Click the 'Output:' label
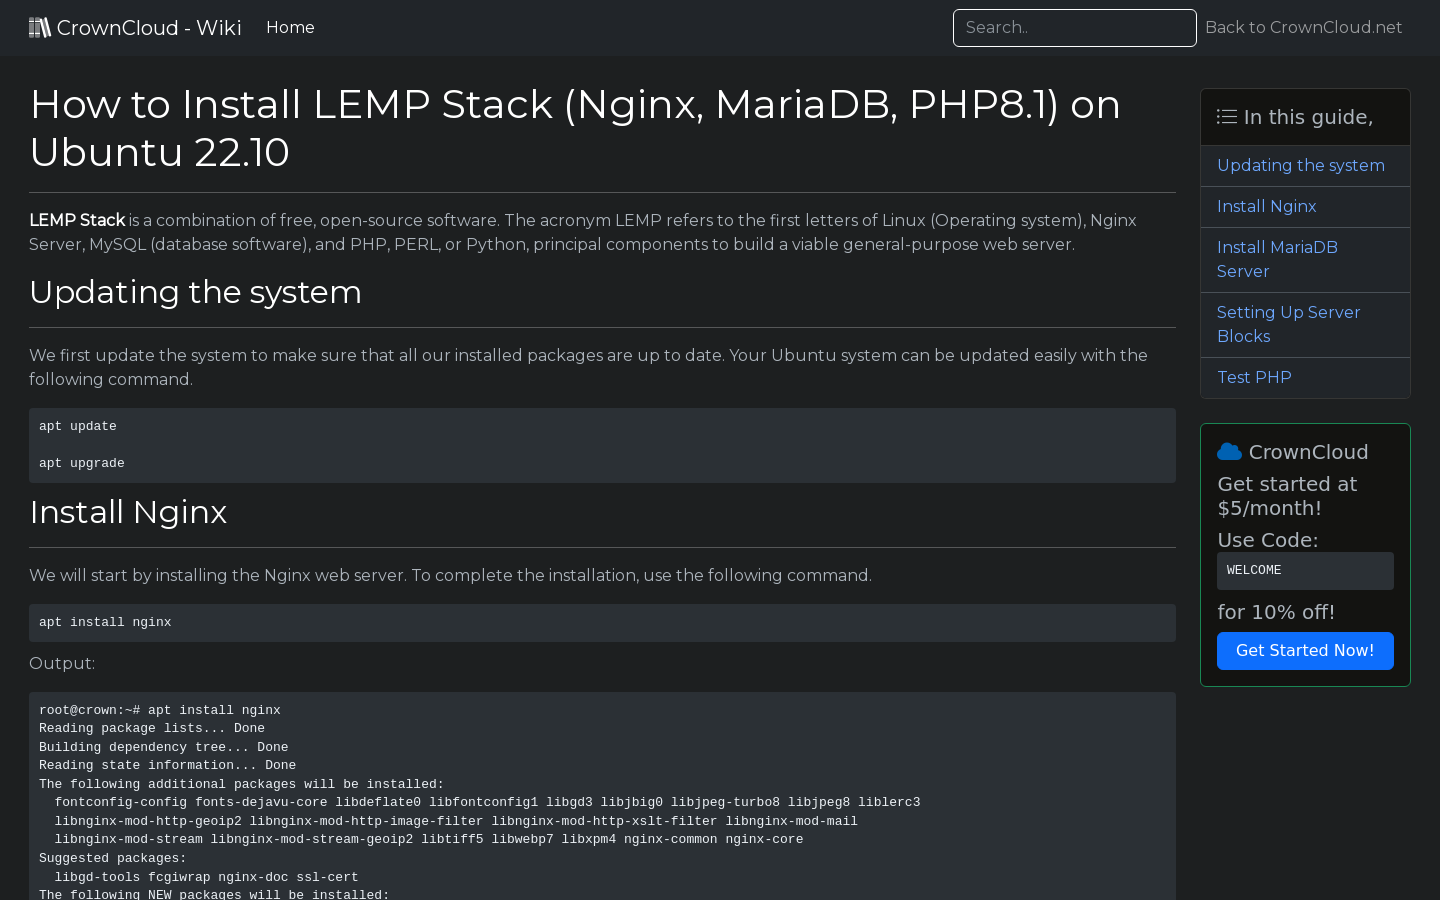The height and width of the screenshot is (900, 1440). [62, 664]
